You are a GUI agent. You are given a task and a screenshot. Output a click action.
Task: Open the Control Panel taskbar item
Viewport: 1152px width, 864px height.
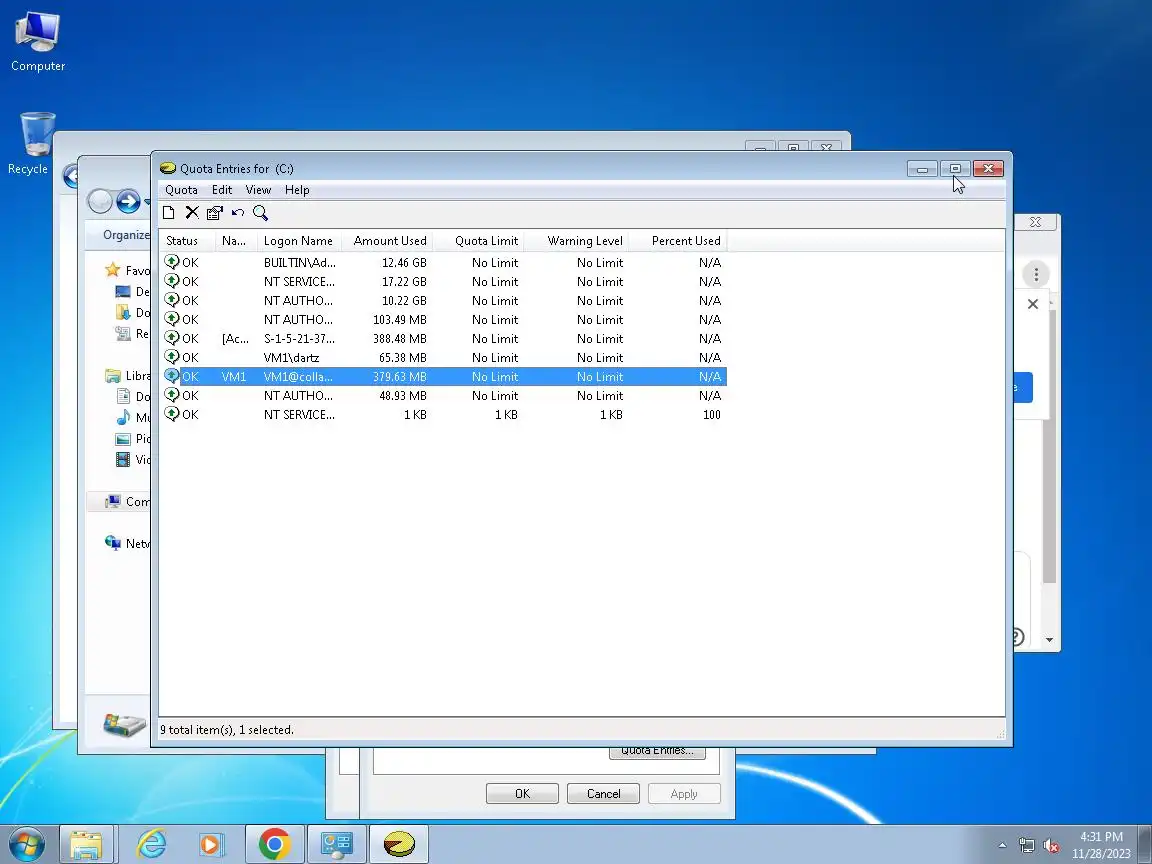pyautogui.click(x=336, y=844)
